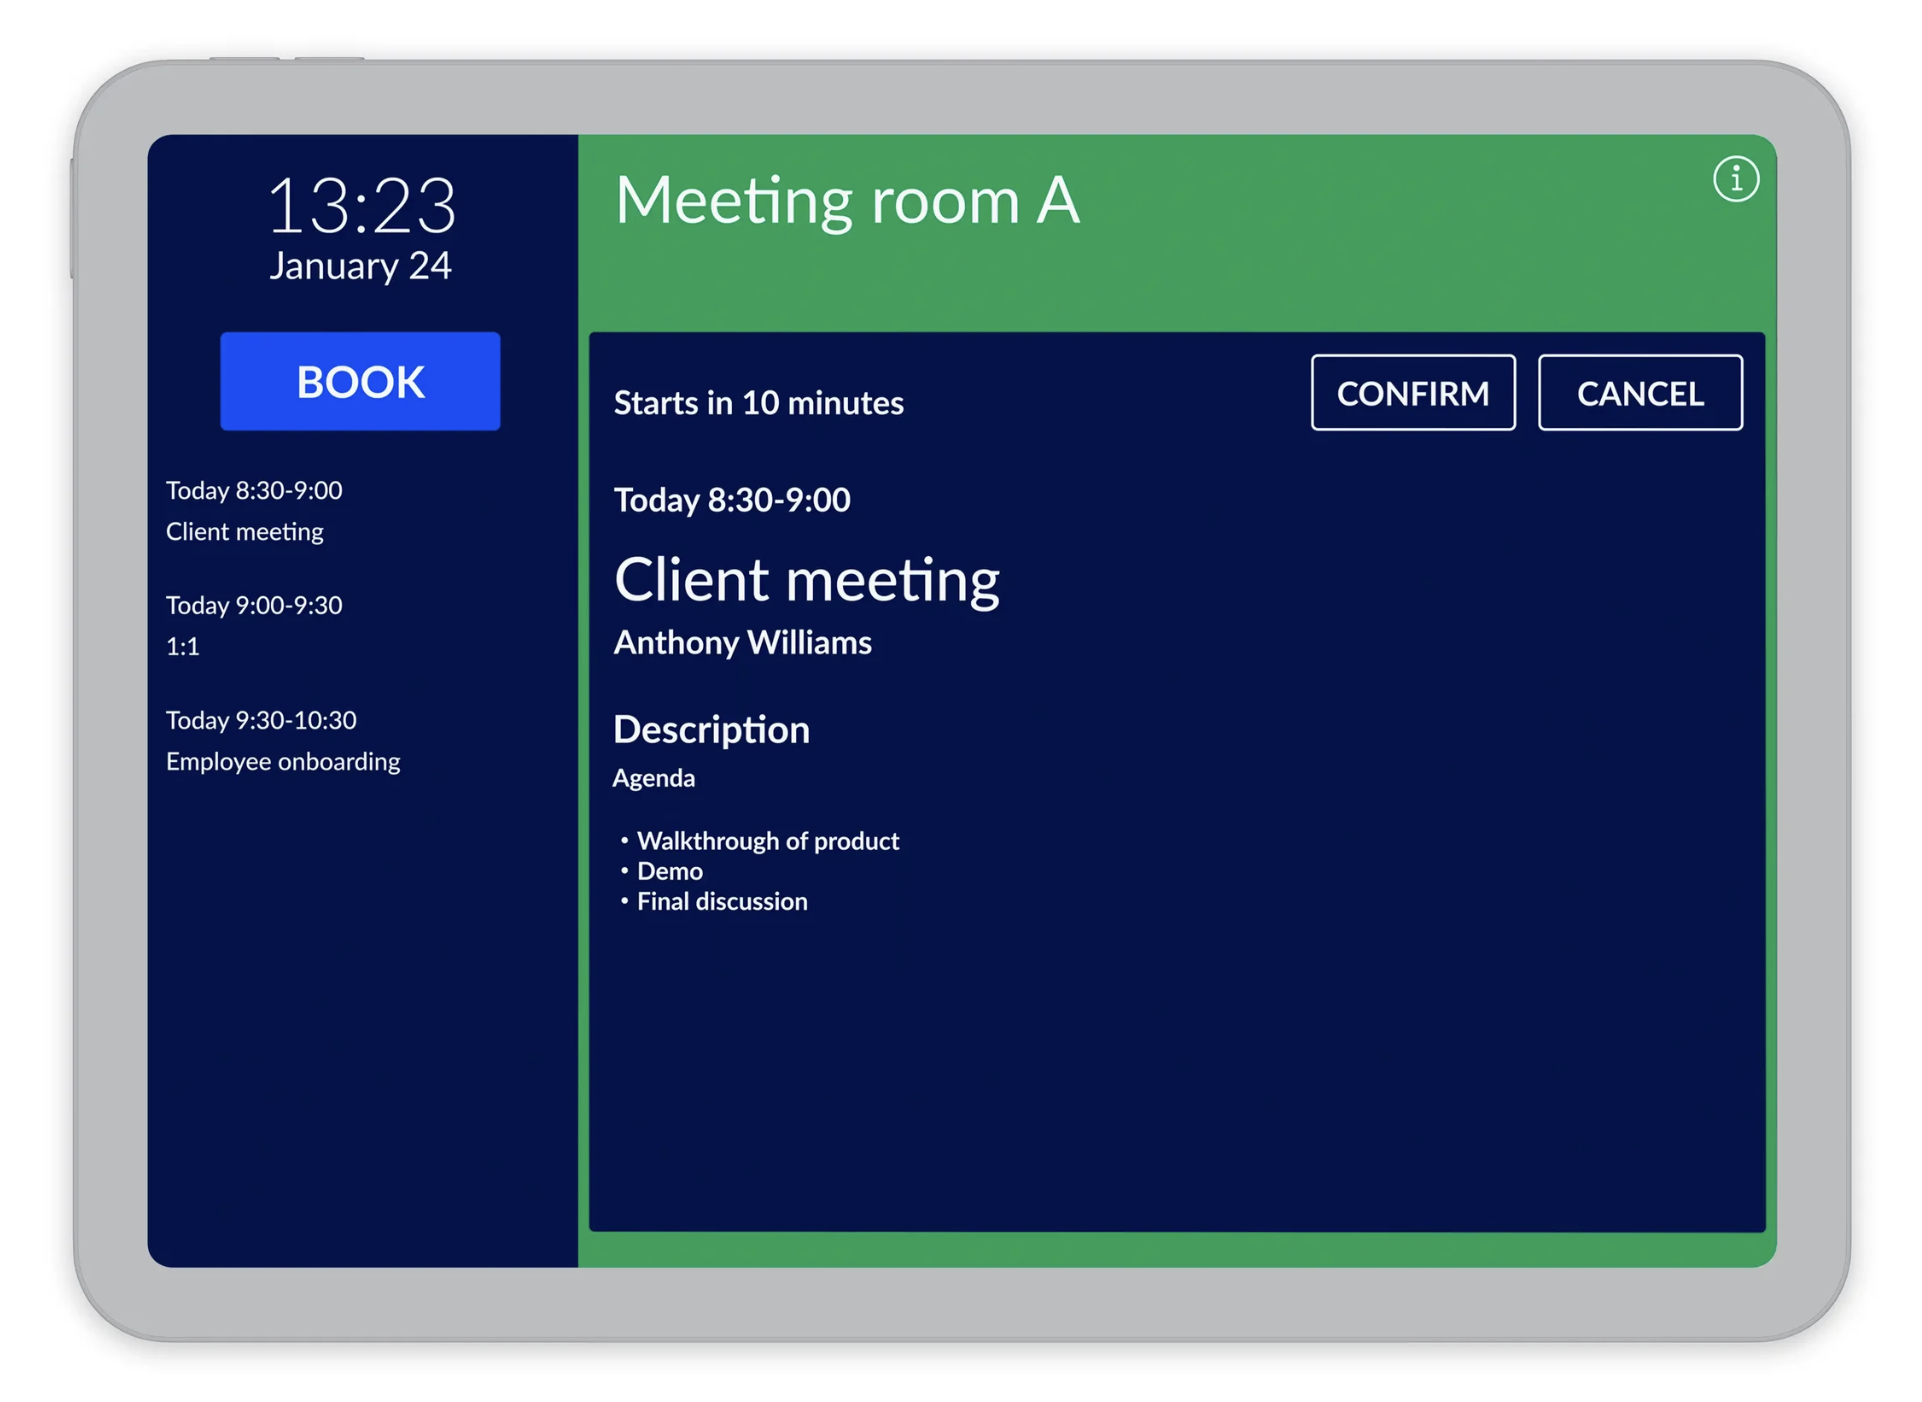The width and height of the screenshot is (1922, 1402).
Task: Click the Demo agenda bullet
Action: (669, 871)
